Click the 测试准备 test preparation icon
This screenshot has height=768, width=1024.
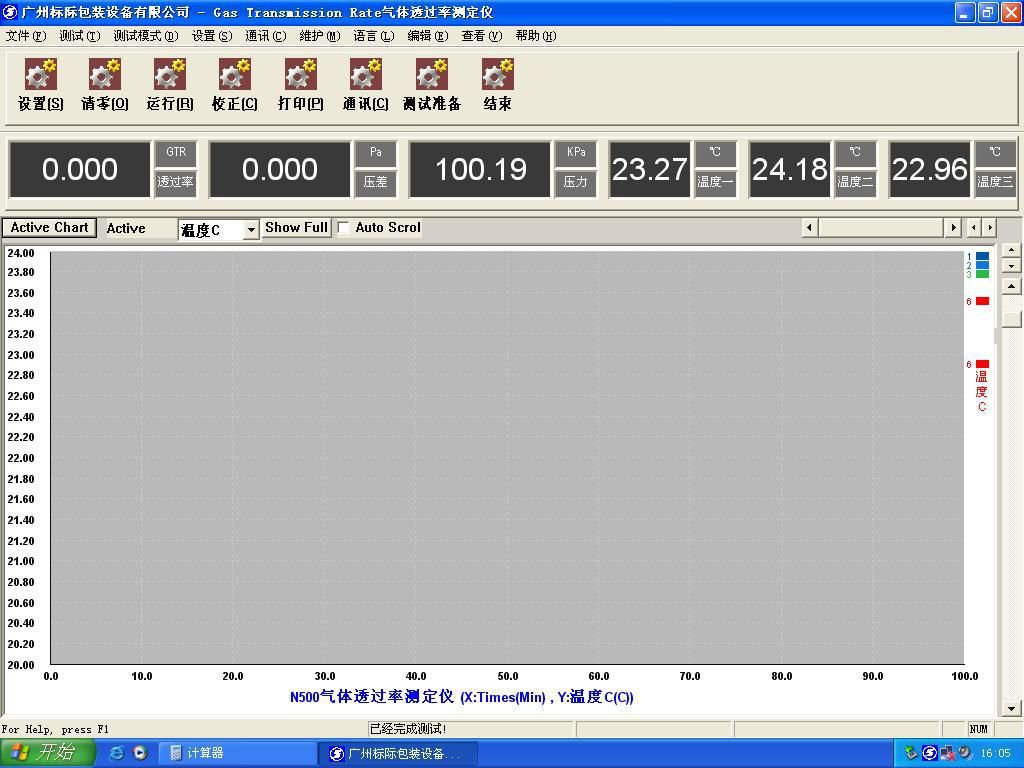pyautogui.click(x=432, y=84)
